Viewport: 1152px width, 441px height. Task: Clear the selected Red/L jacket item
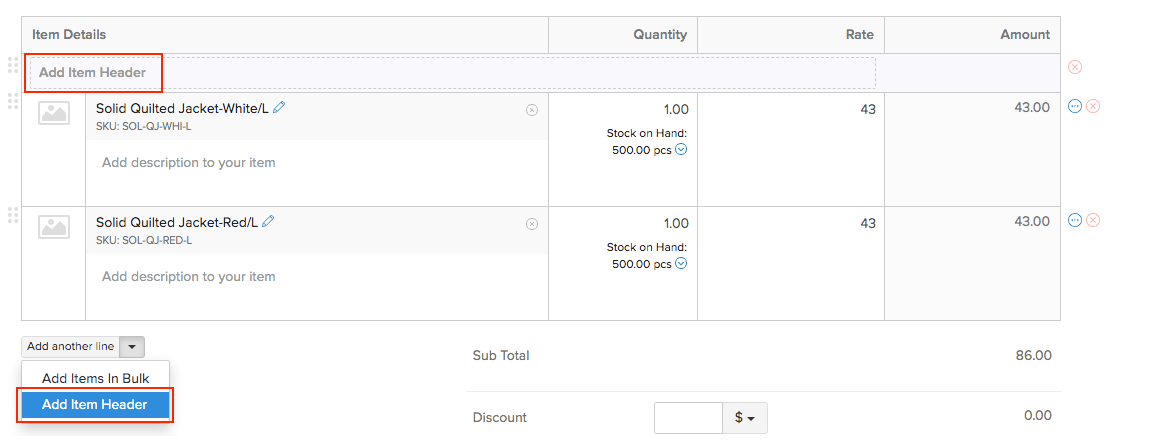532,224
